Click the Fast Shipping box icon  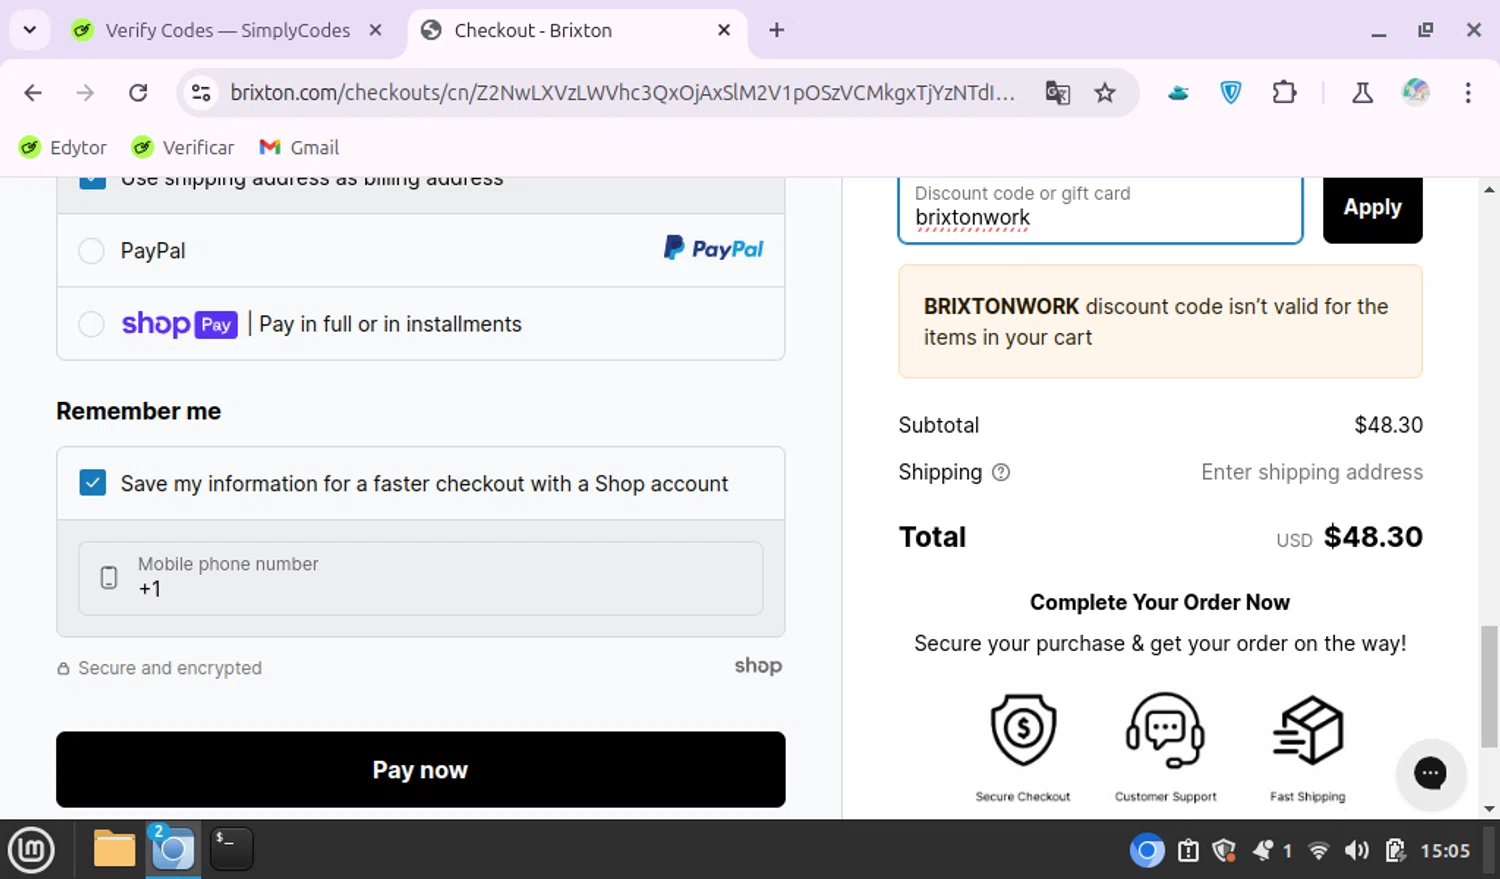click(x=1308, y=730)
